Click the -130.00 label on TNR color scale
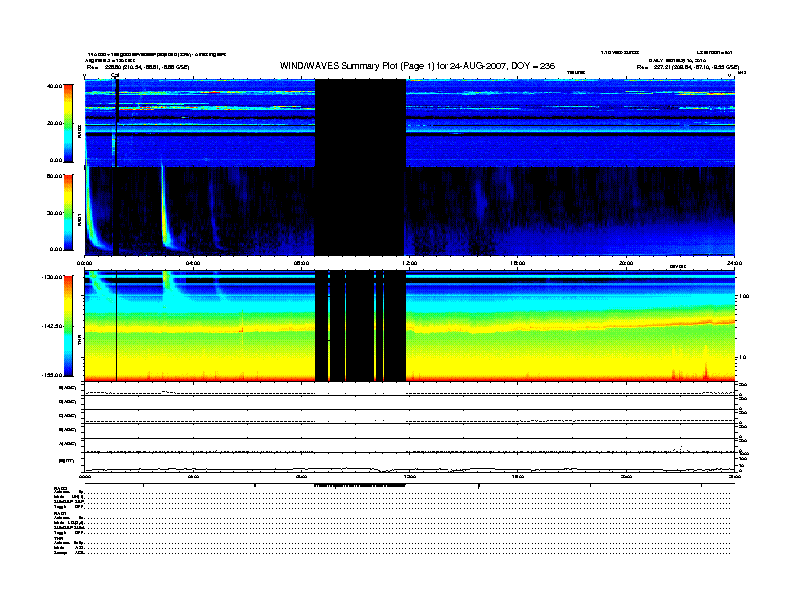The image size is (792, 612). pyautogui.click(x=52, y=277)
